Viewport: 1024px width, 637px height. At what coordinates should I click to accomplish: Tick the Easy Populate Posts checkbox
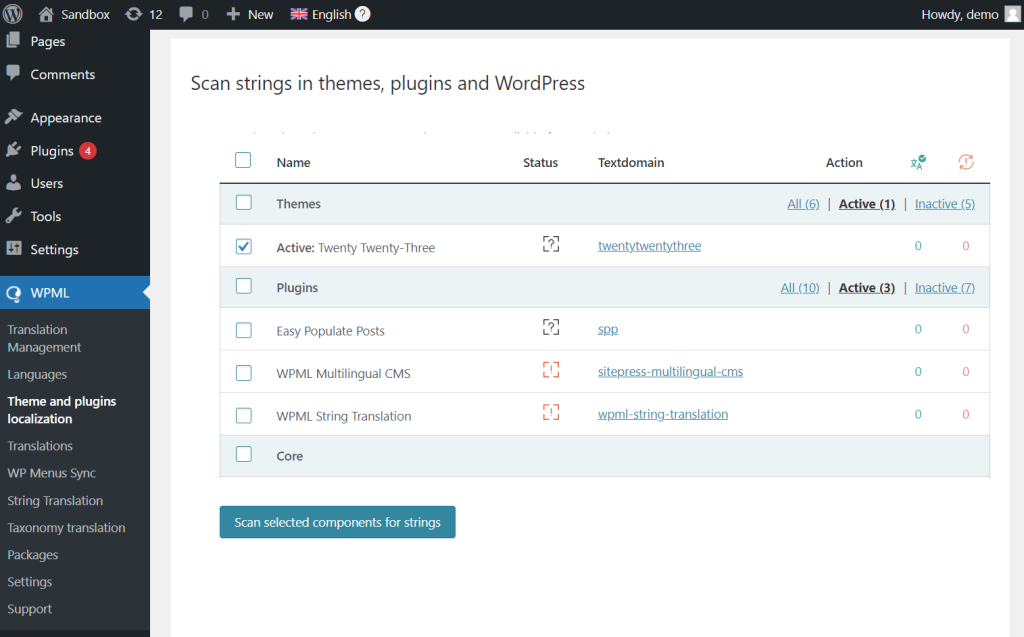[x=244, y=330]
